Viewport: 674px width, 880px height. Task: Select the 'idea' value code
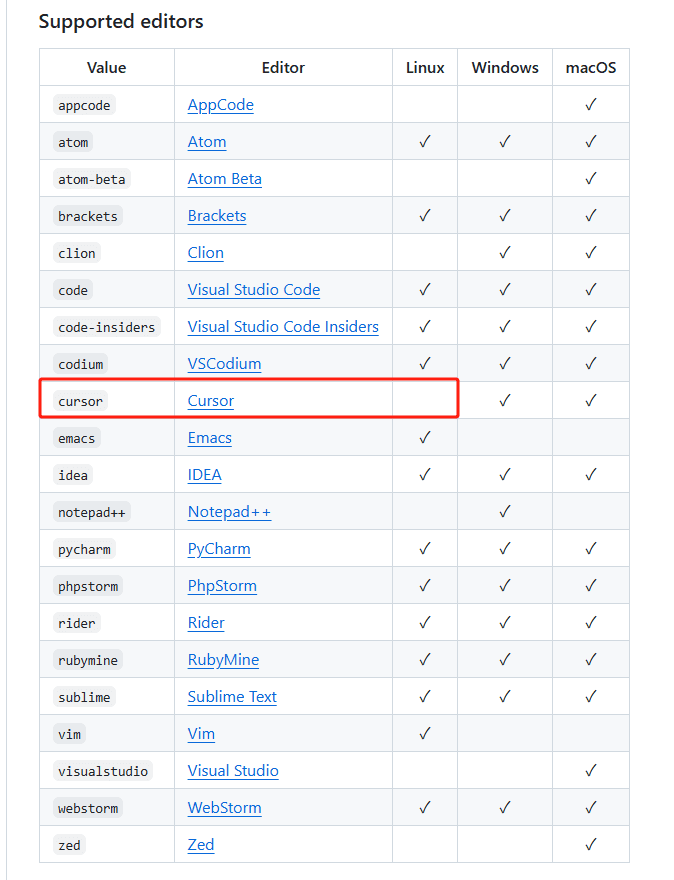pos(73,475)
